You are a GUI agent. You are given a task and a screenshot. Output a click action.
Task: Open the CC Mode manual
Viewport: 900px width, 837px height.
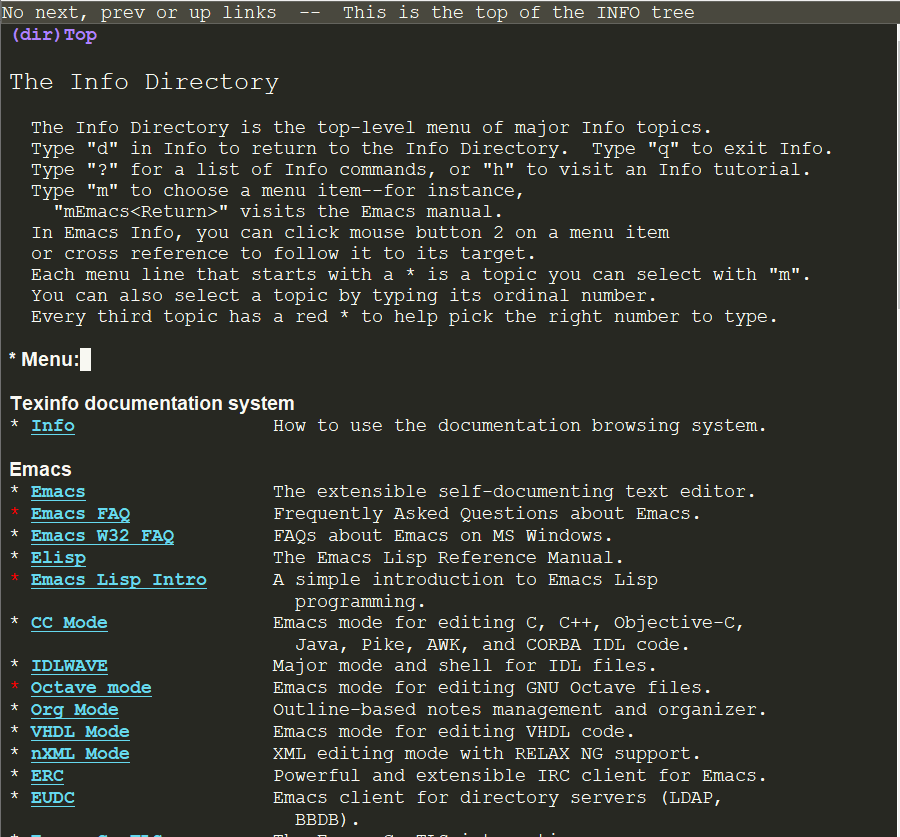point(69,622)
